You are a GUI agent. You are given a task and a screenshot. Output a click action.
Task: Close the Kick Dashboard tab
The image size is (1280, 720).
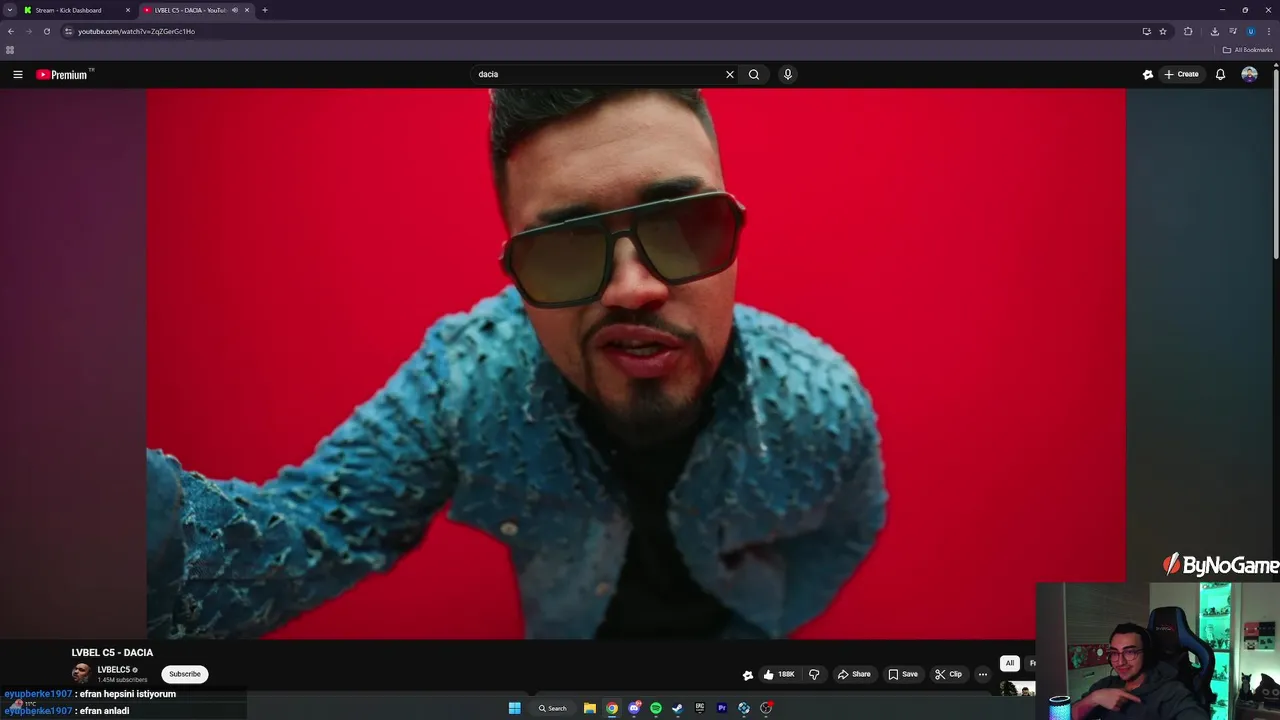(127, 10)
